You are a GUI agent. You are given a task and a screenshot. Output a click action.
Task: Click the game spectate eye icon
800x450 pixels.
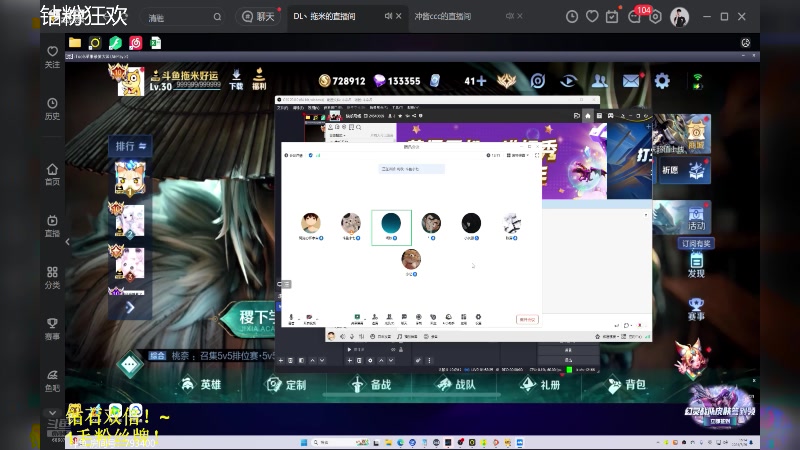pyautogui.click(x=568, y=81)
